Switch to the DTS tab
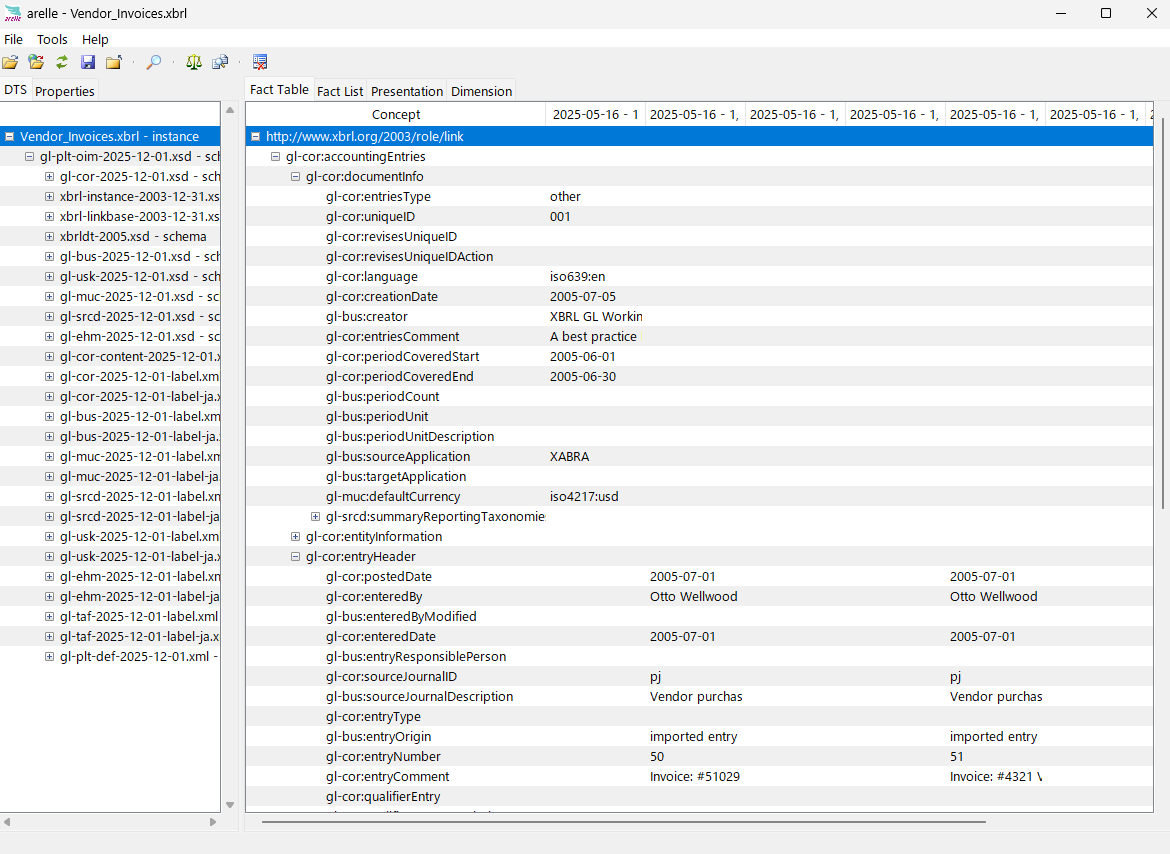Screen dimensions: 1170x854 tap(15, 90)
